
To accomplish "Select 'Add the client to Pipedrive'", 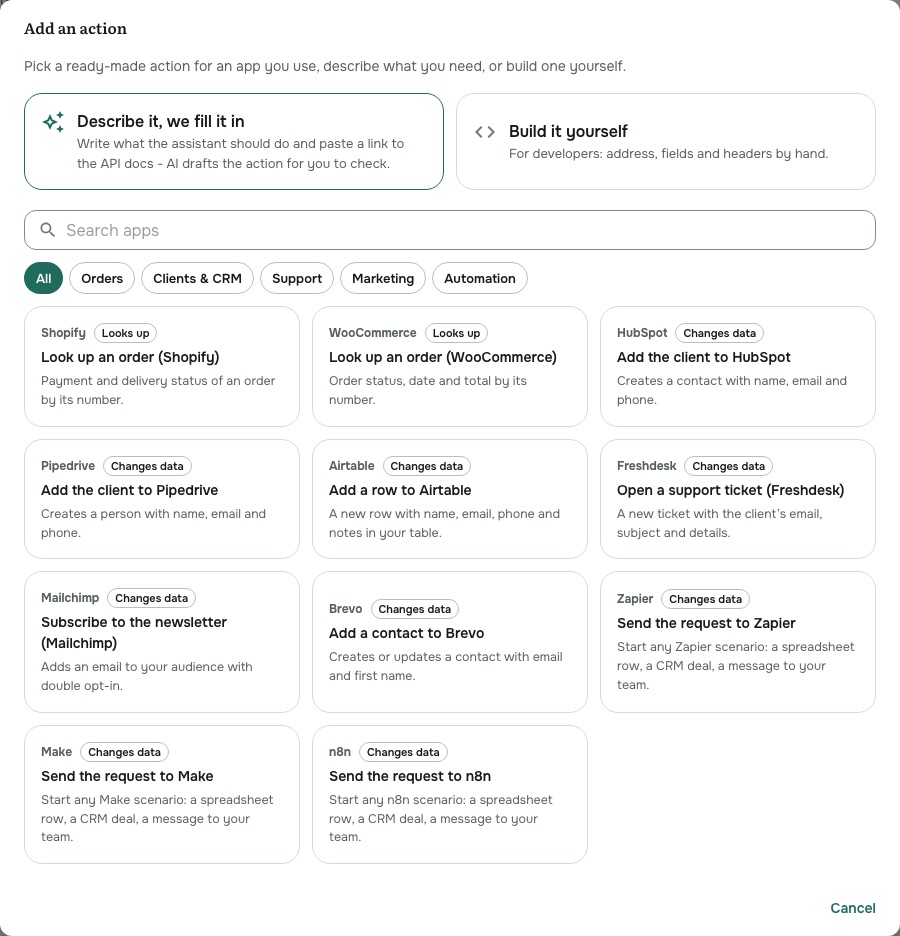I will click(162, 499).
